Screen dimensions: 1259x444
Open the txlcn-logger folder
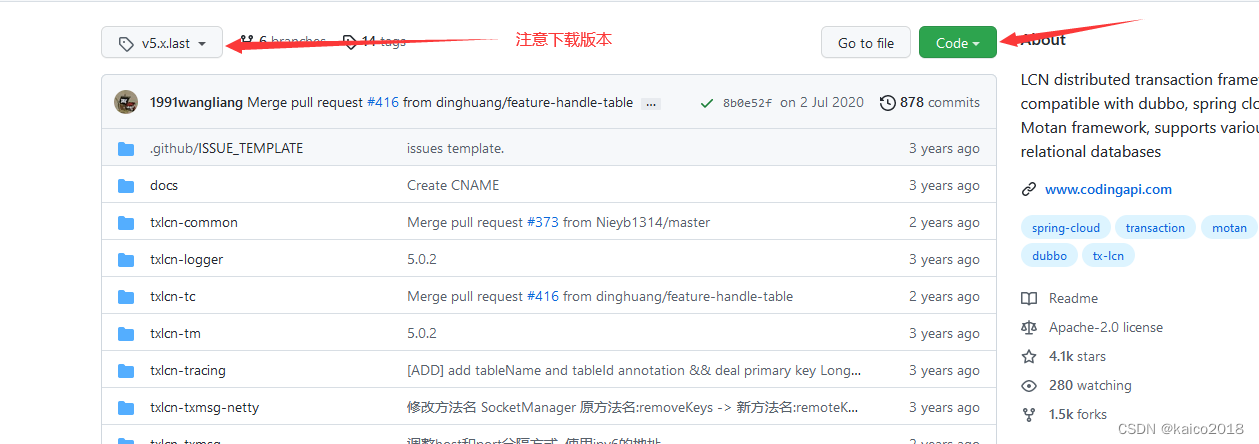point(186,259)
